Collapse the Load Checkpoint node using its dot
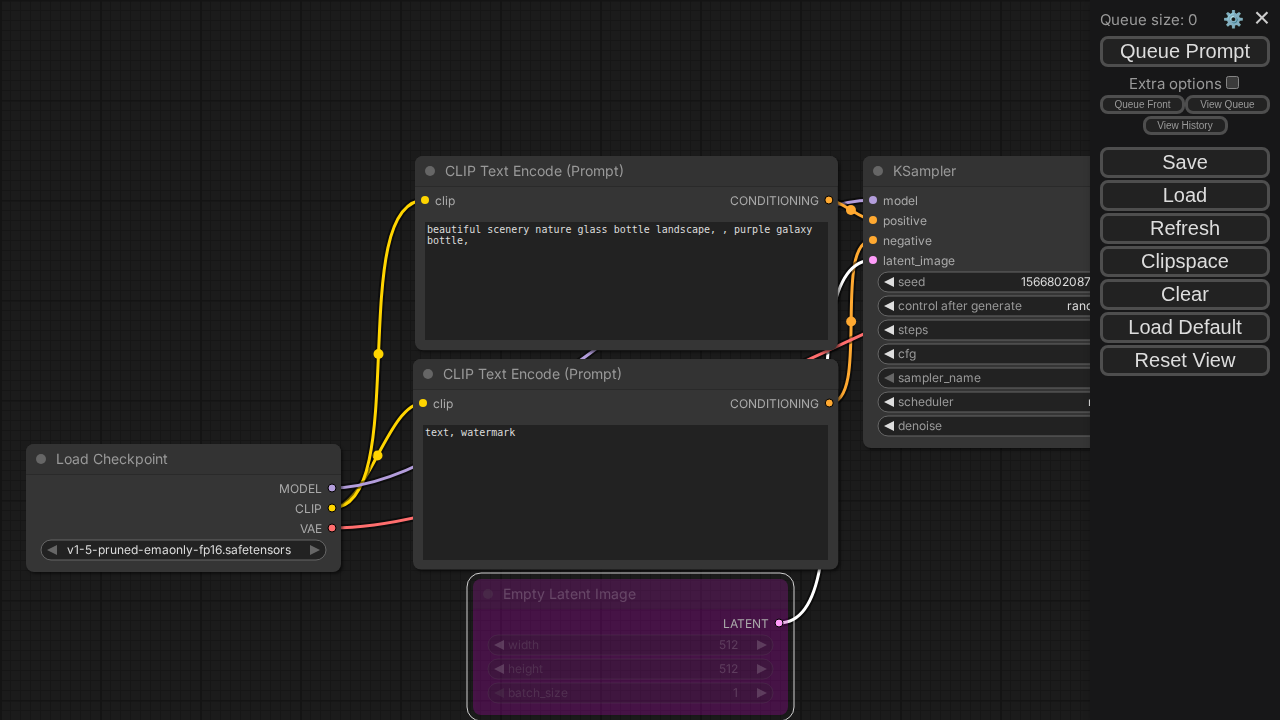Image resolution: width=1280 pixels, height=720 pixels. tap(41, 459)
